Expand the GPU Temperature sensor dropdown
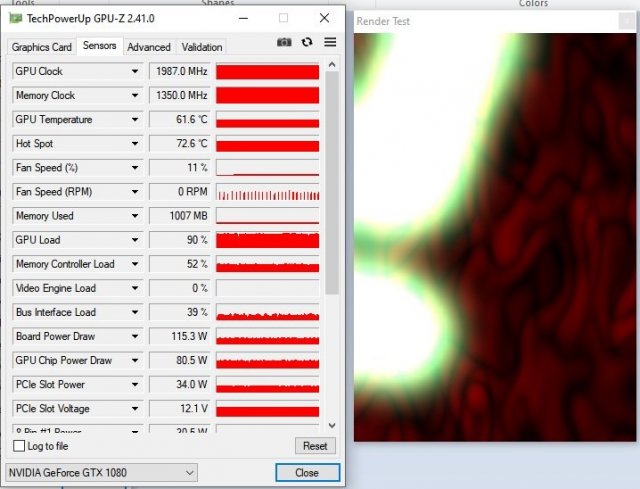 (135, 120)
